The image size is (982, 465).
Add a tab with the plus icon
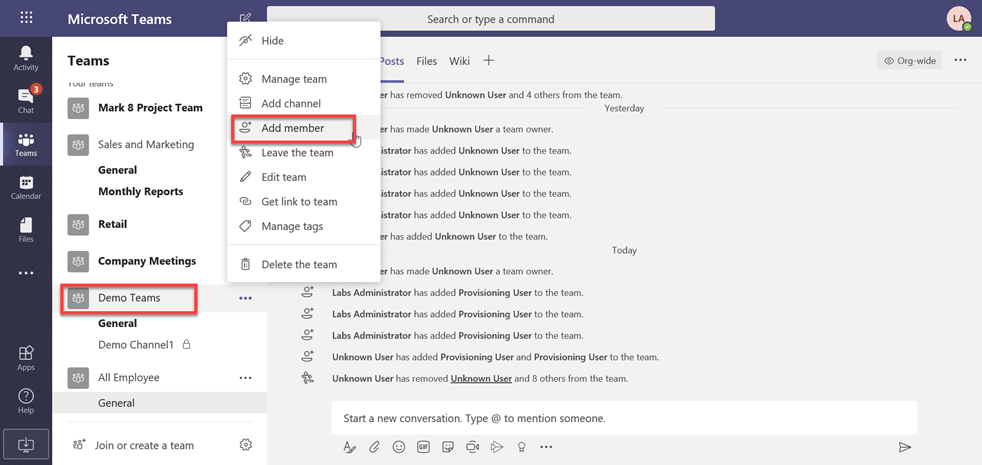point(489,61)
